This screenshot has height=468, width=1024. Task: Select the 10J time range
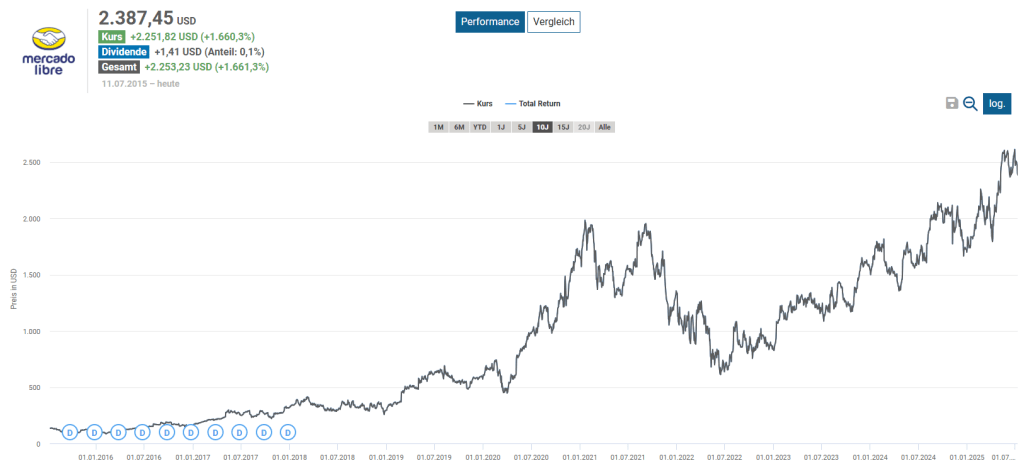point(542,127)
